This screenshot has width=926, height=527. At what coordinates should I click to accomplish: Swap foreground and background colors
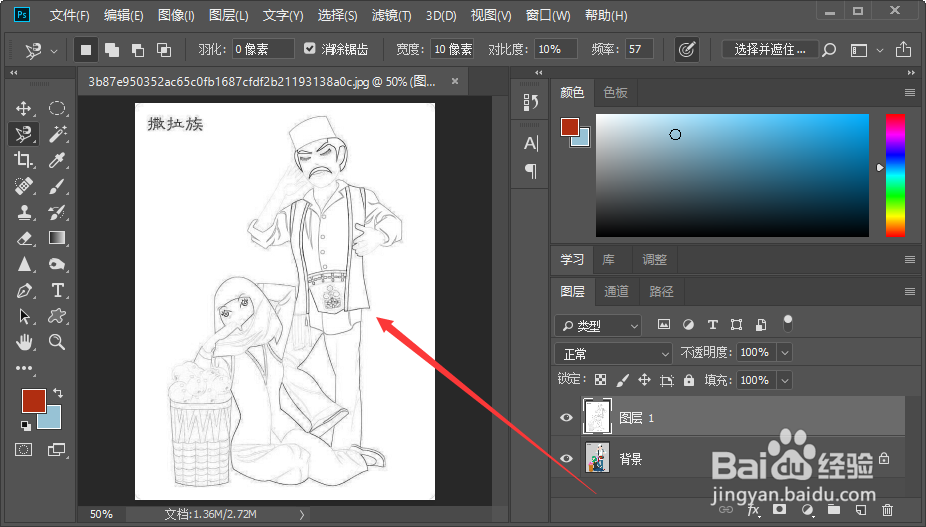(x=57, y=393)
